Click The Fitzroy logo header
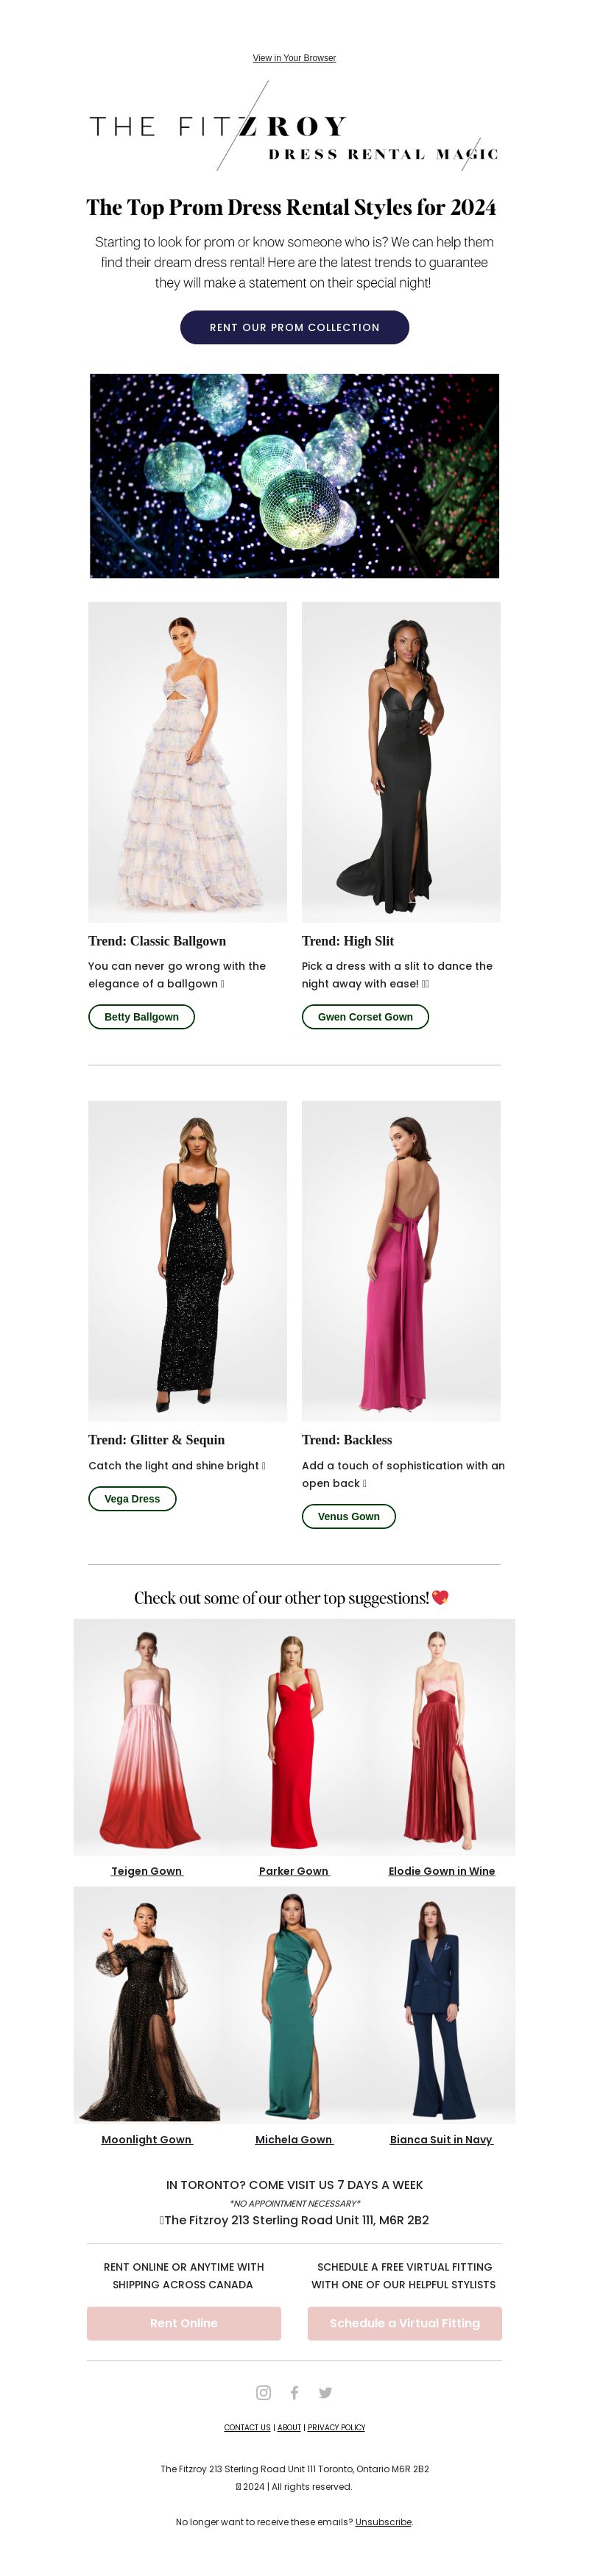This screenshot has width=589, height=2576. tap(294, 127)
